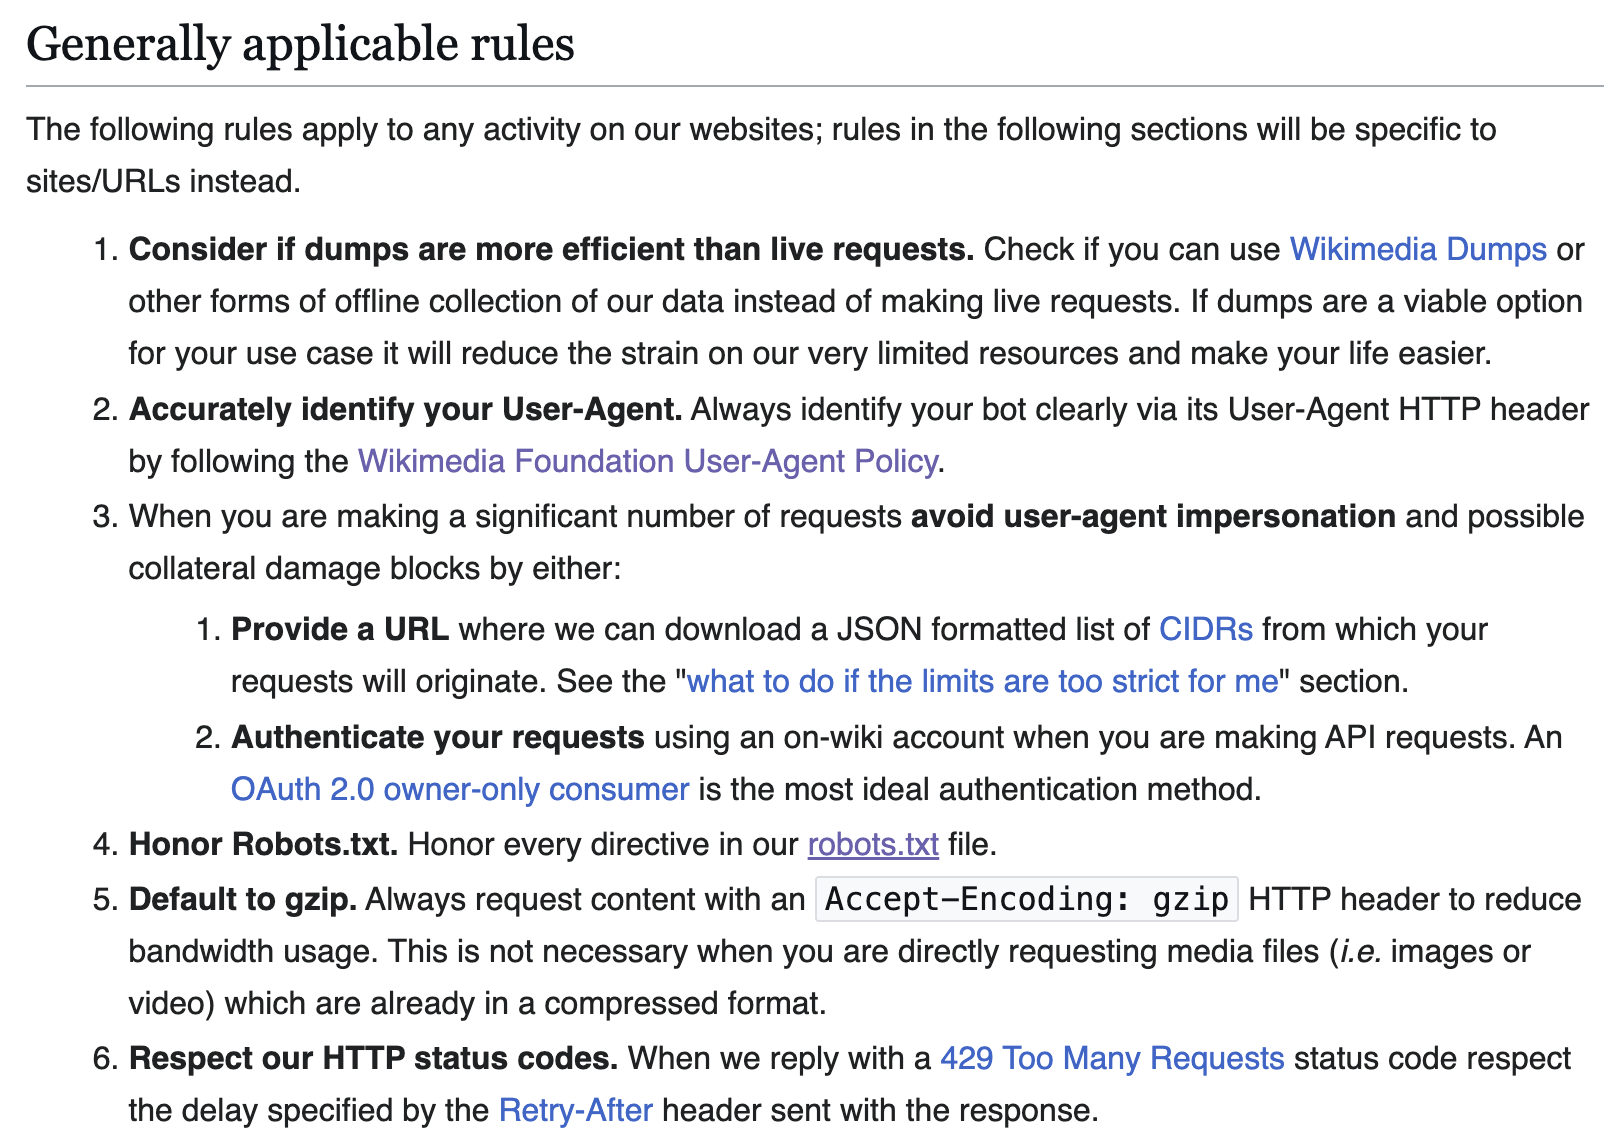Click bold text "Default to gzip."
Viewport: 1612px width, 1142px height.
tap(243, 899)
